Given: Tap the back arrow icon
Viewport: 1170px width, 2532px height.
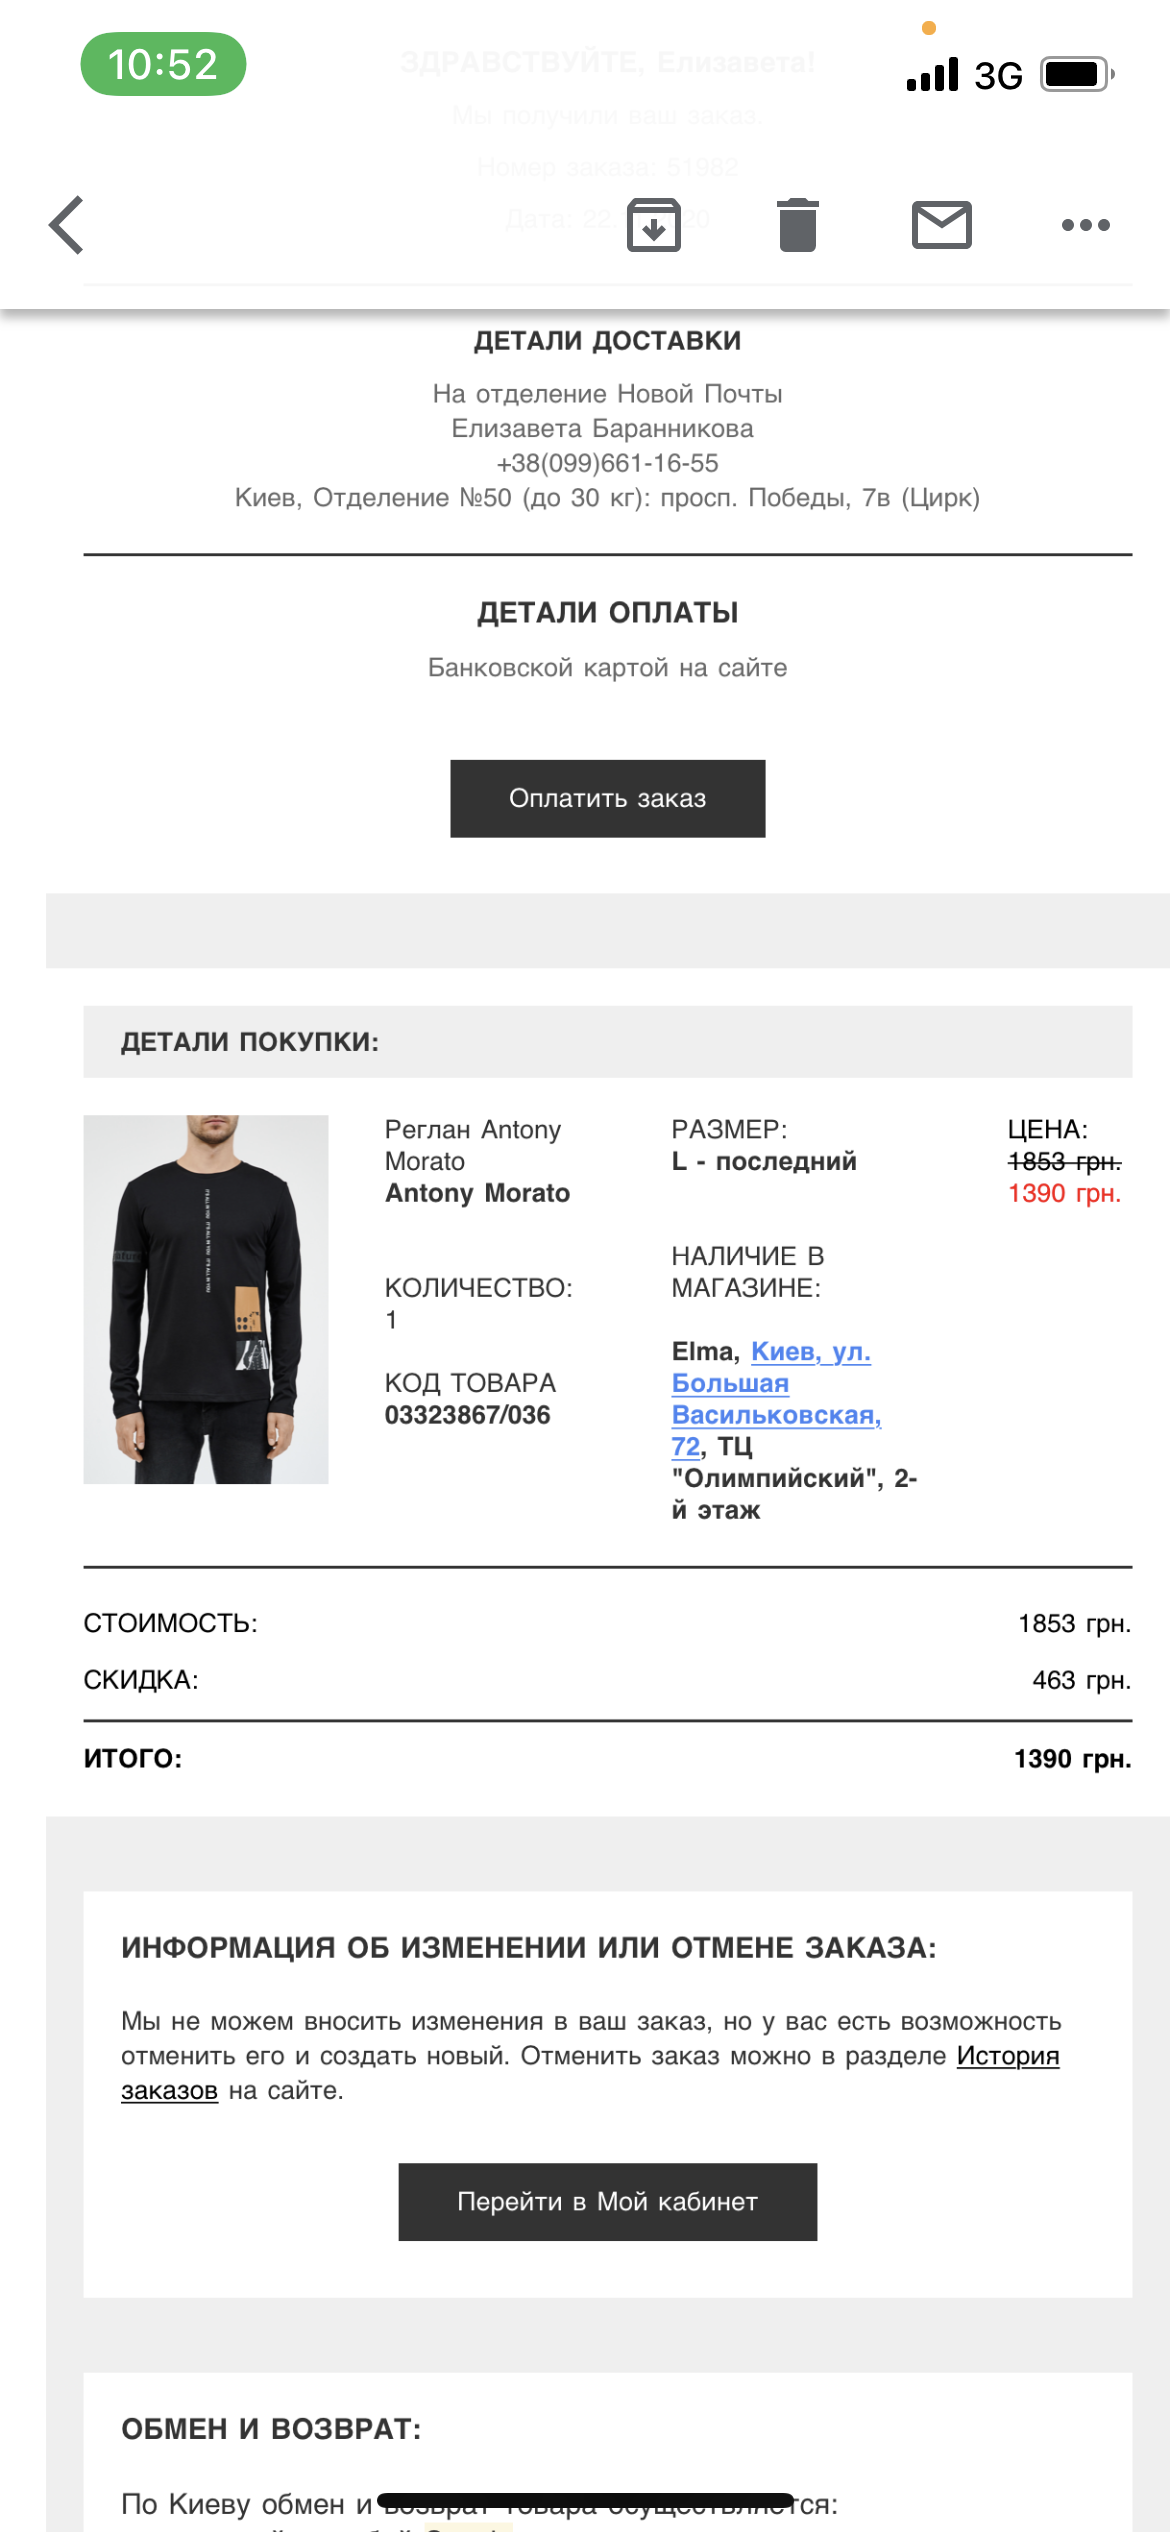Looking at the screenshot, I should tap(67, 225).
